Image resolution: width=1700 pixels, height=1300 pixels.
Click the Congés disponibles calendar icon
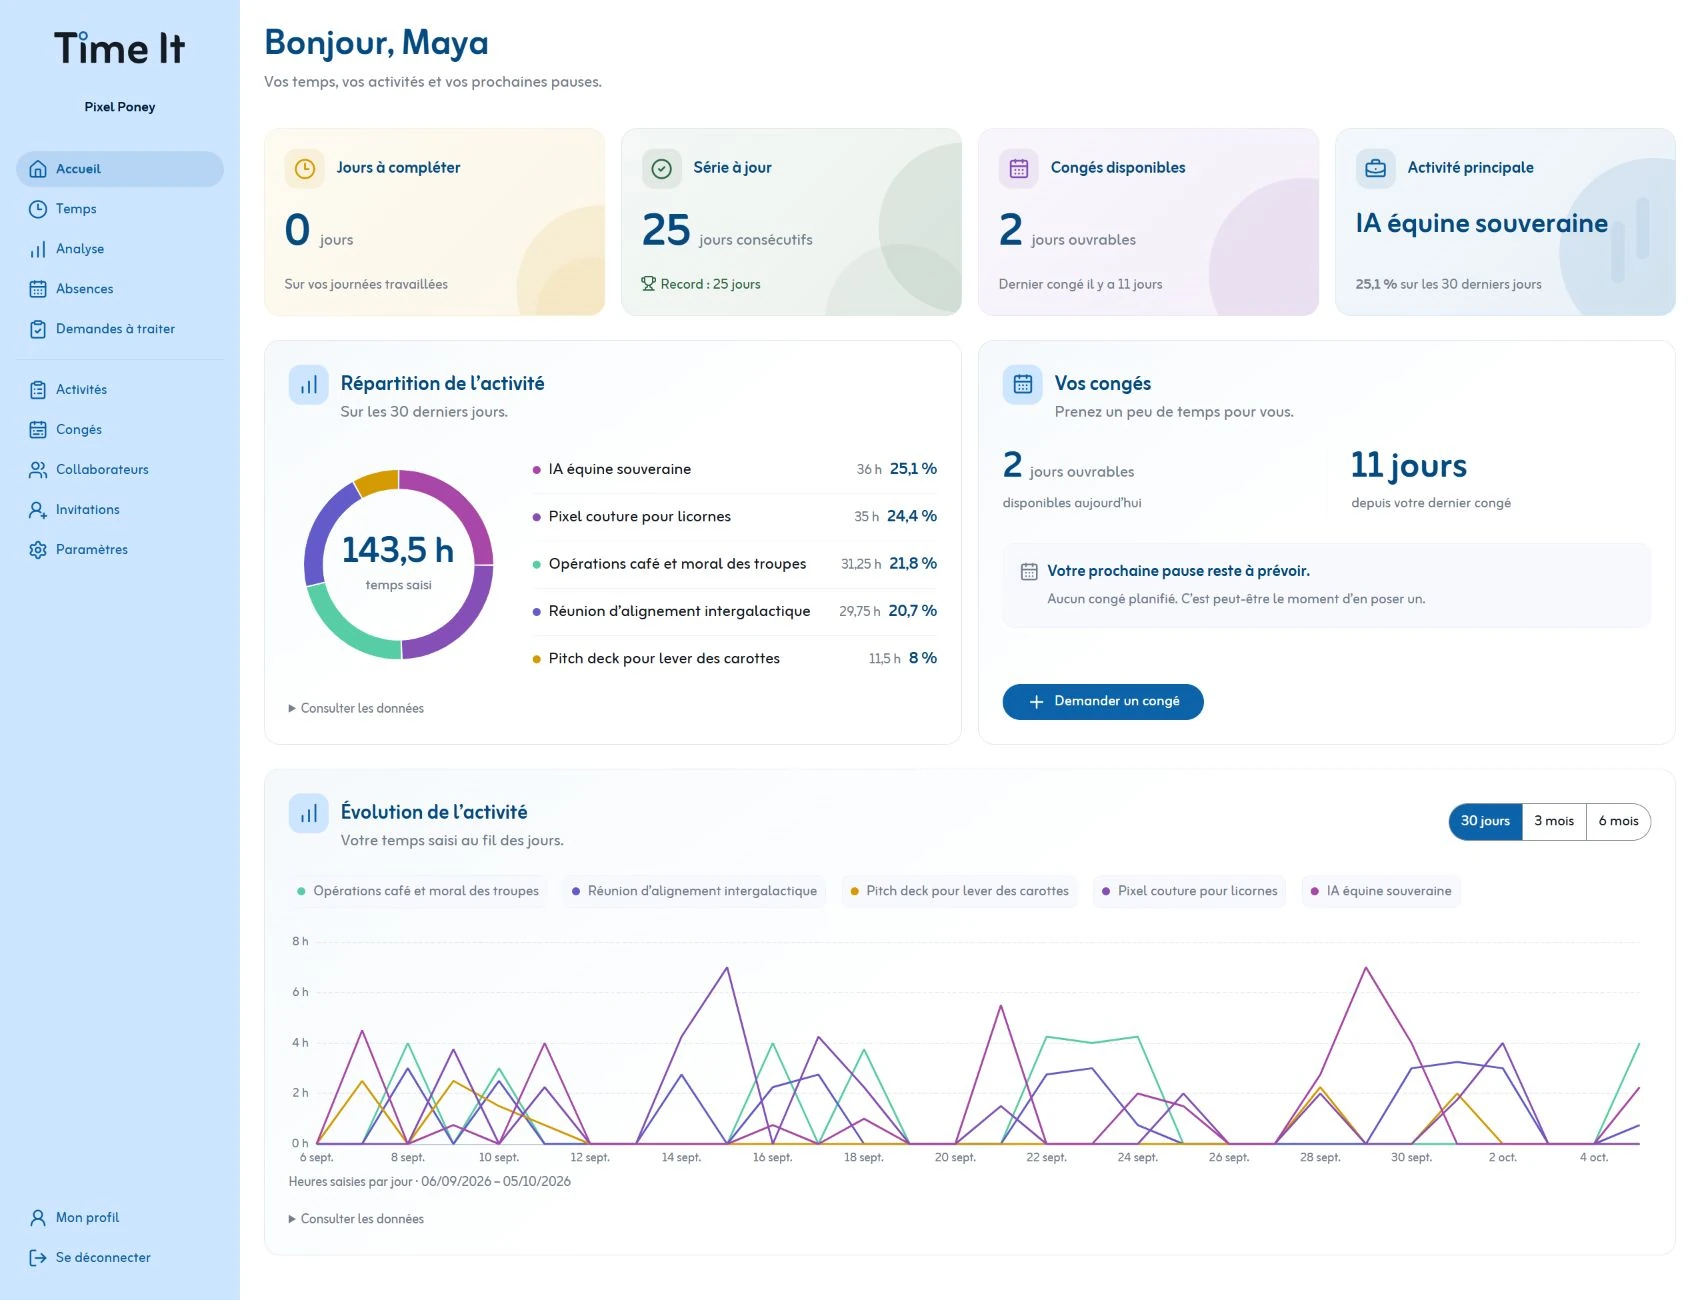point(1018,169)
